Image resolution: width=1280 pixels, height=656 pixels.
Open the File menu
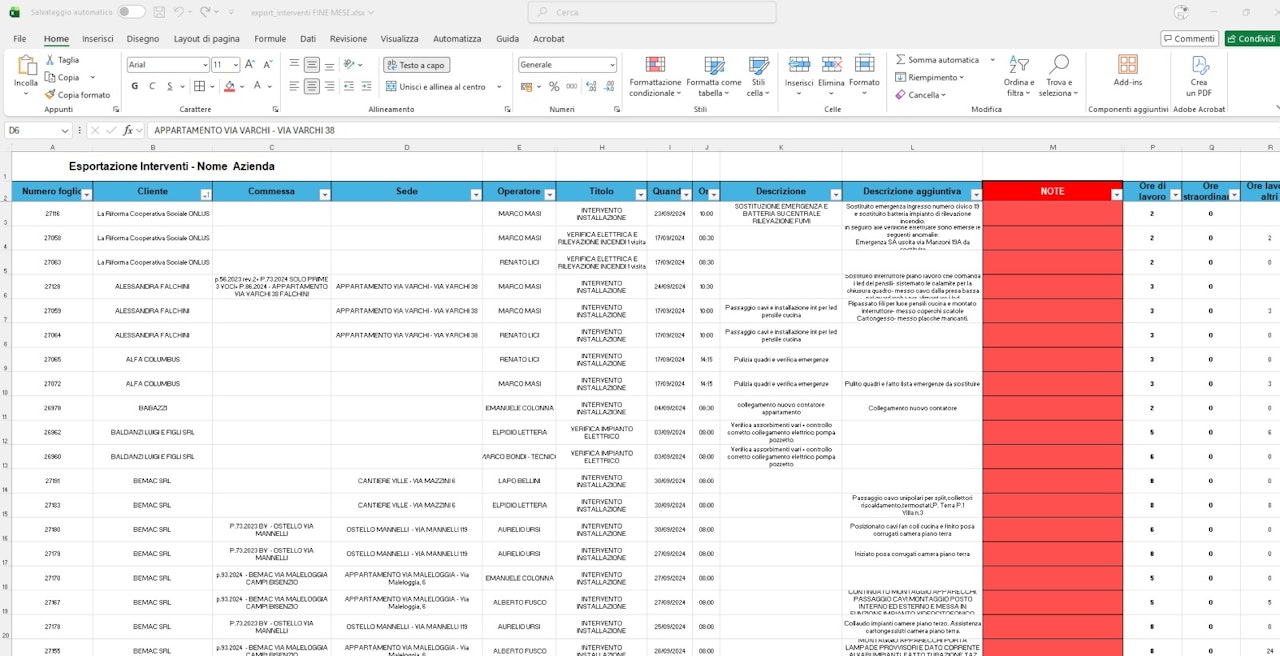point(20,38)
